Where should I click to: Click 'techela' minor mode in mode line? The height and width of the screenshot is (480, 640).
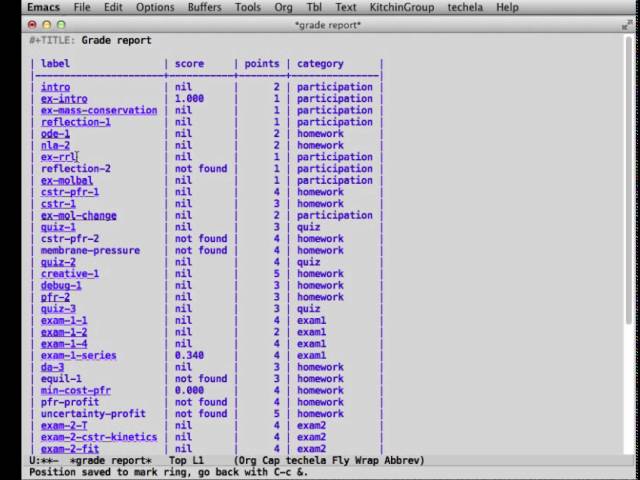pyautogui.click(x=306, y=460)
